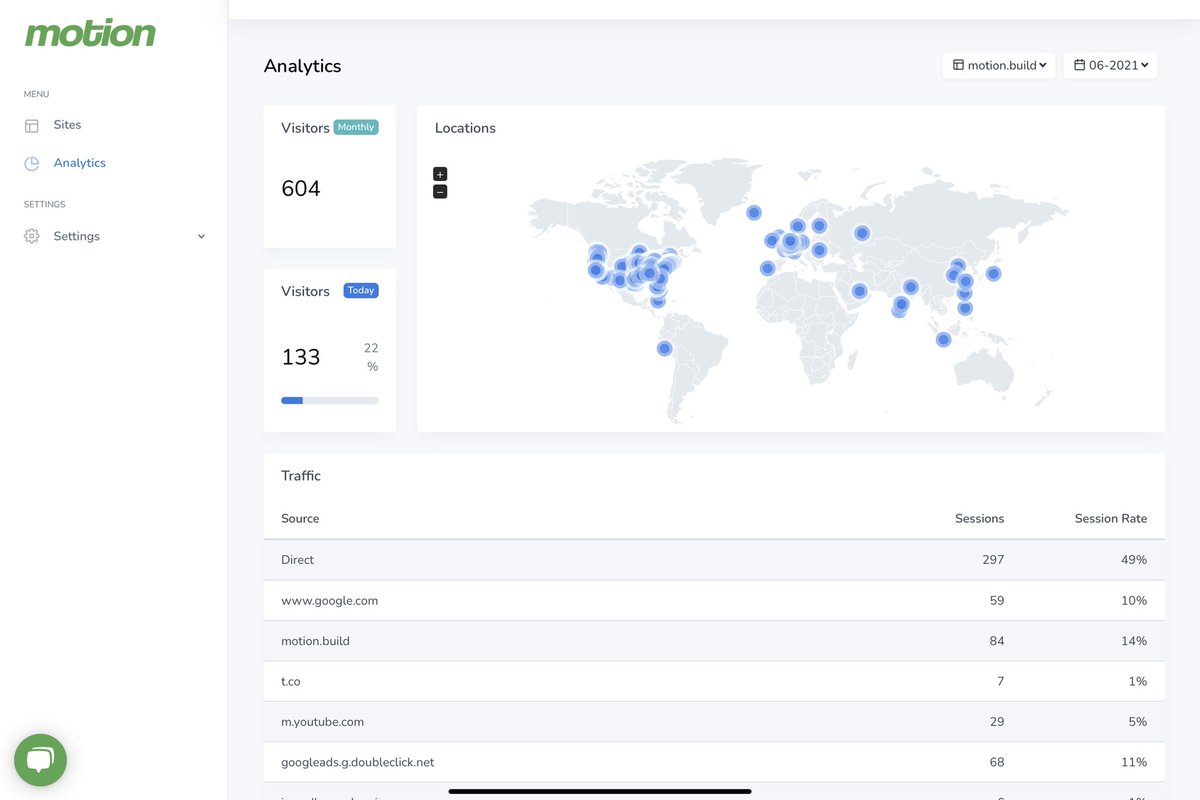Select the motion.build traffic source row

(714, 641)
